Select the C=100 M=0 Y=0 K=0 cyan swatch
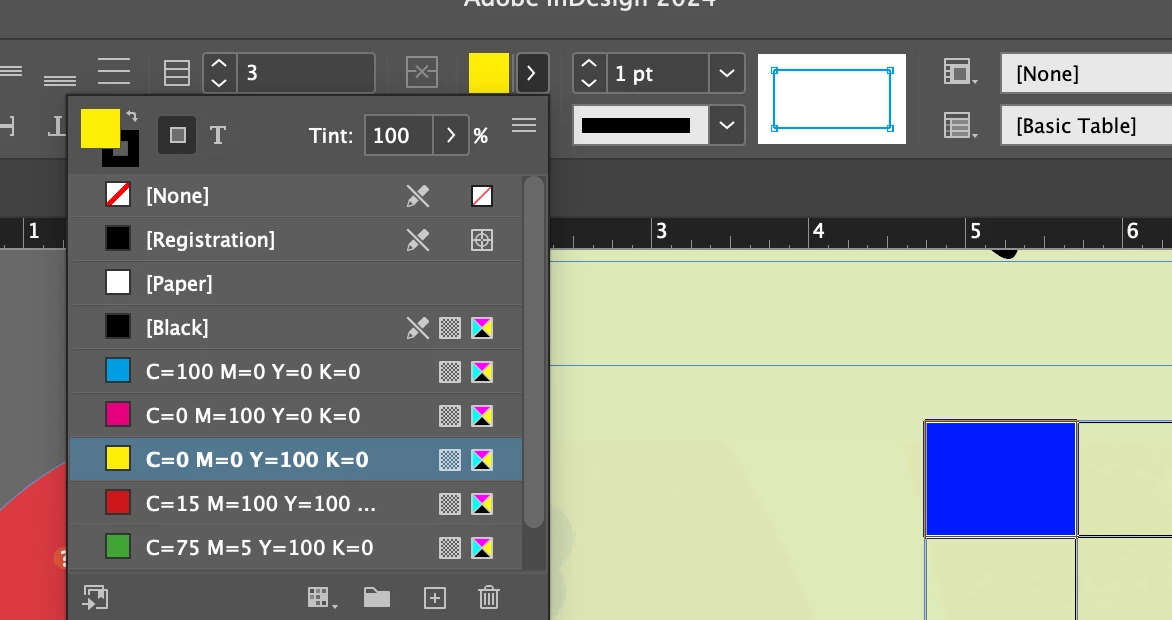This screenshot has width=1172, height=620. click(295, 372)
